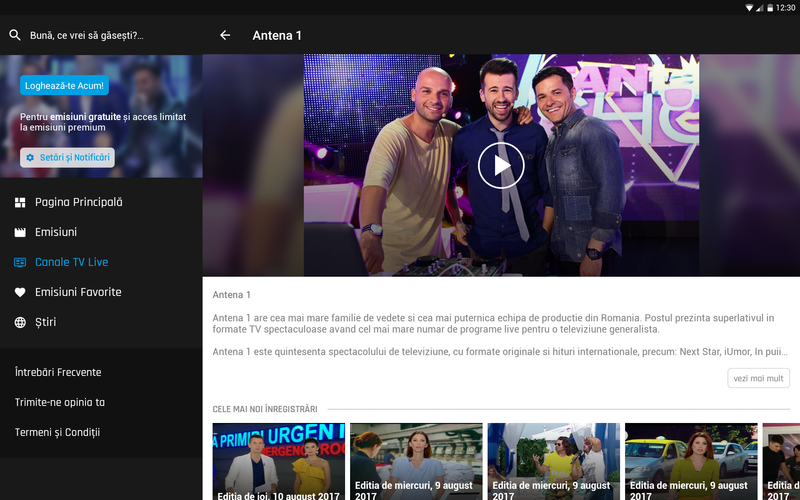800x500 pixels.
Task: Click the 'CELE MAI NOI ÎNREGISTRĂRI' heading
Action: [265, 409]
